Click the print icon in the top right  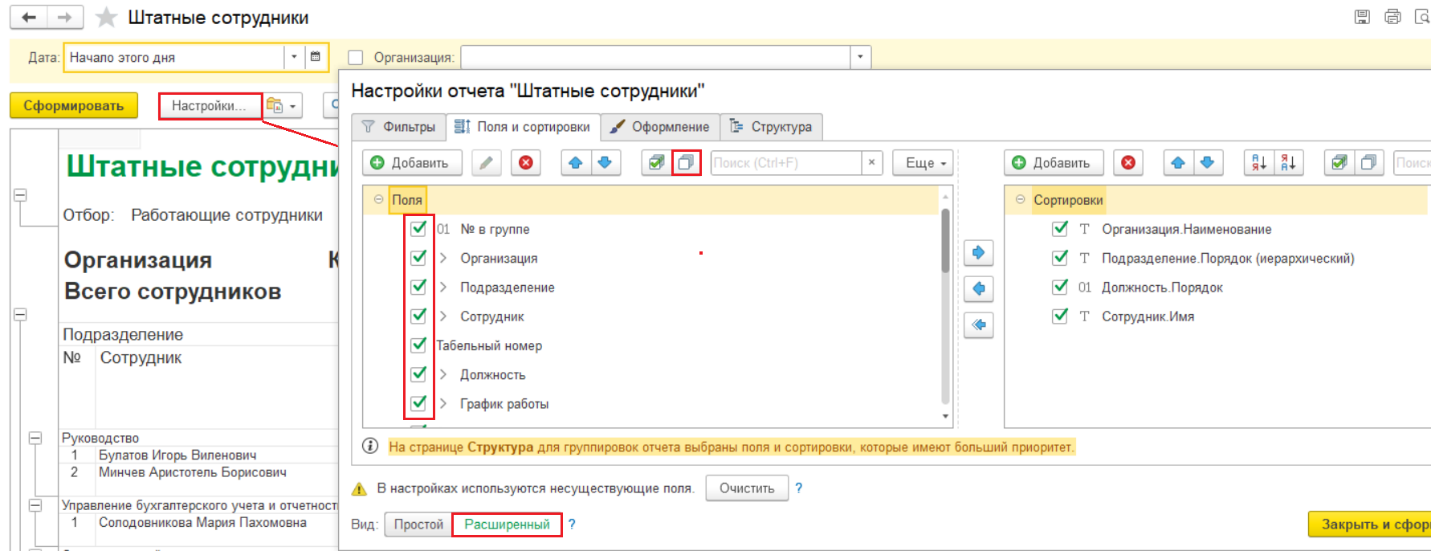pyautogui.click(x=1391, y=17)
